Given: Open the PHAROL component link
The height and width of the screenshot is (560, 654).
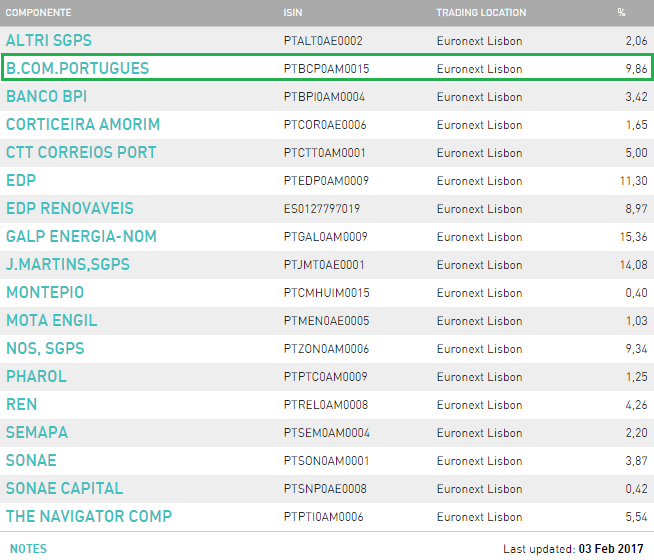Looking at the screenshot, I should 36,376.
